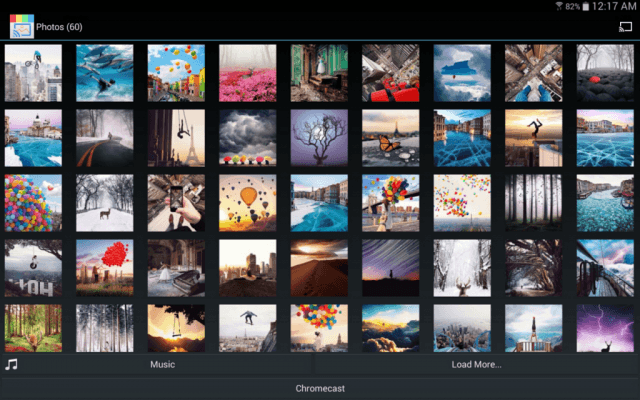Image resolution: width=640 pixels, height=400 pixels.
Task: Tap the music note icon
Action: pyautogui.click(x=12, y=365)
